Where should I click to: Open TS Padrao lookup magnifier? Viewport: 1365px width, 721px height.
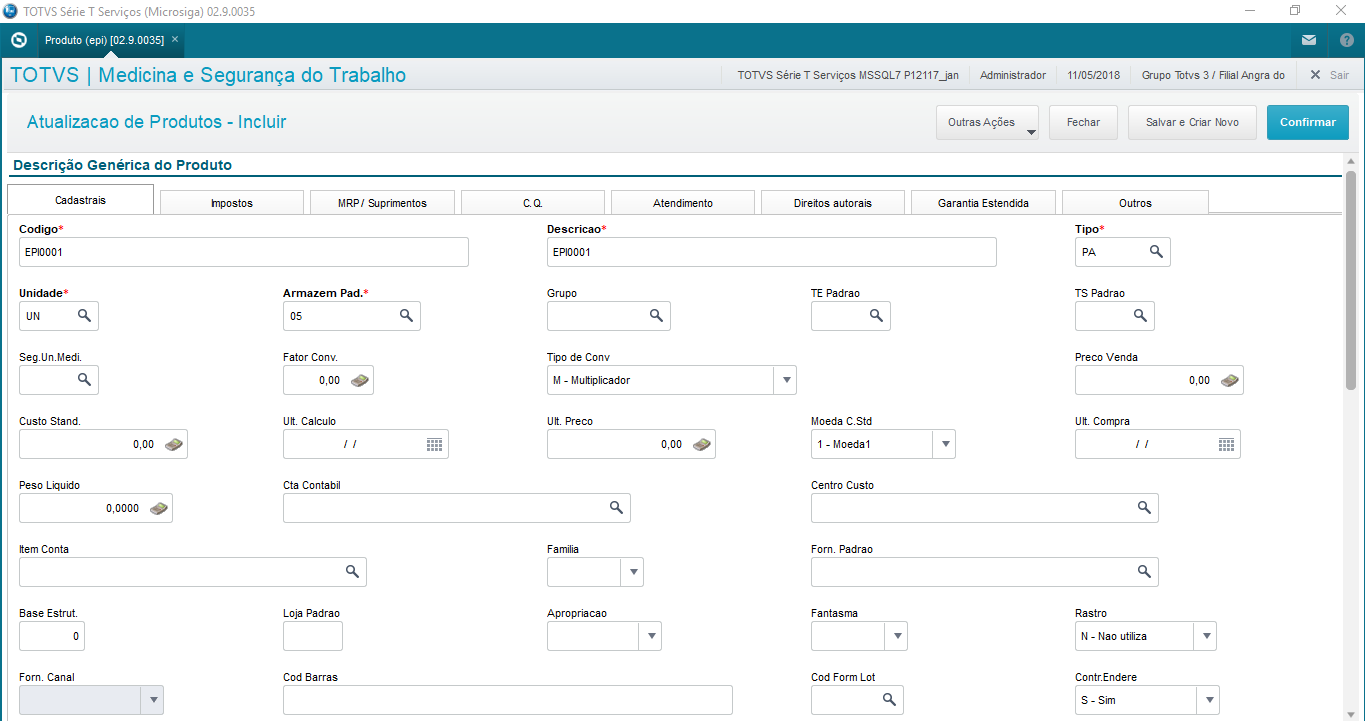point(1140,316)
